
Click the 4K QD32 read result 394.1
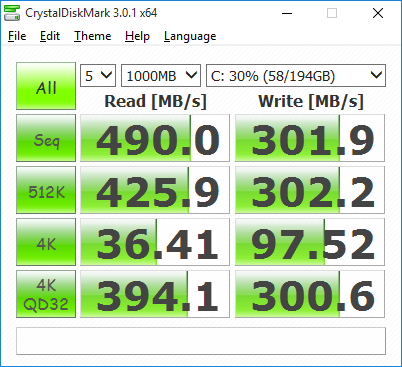[x=155, y=294]
